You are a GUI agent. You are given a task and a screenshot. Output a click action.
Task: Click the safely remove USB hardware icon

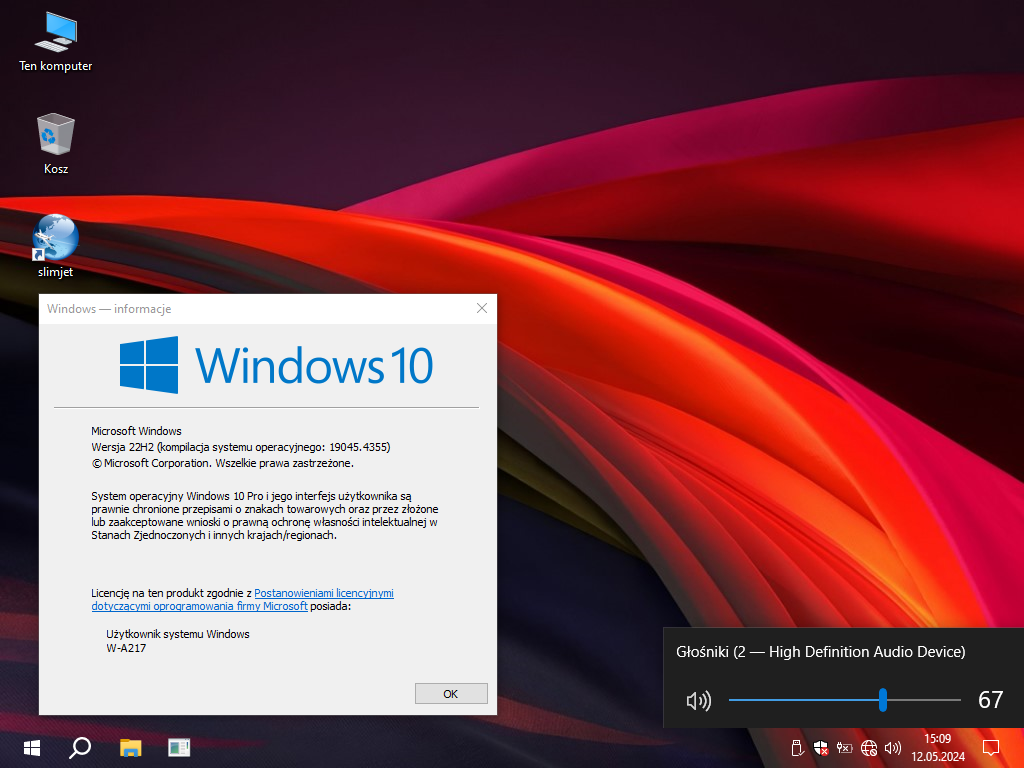pyautogui.click(x=797, y=747)
